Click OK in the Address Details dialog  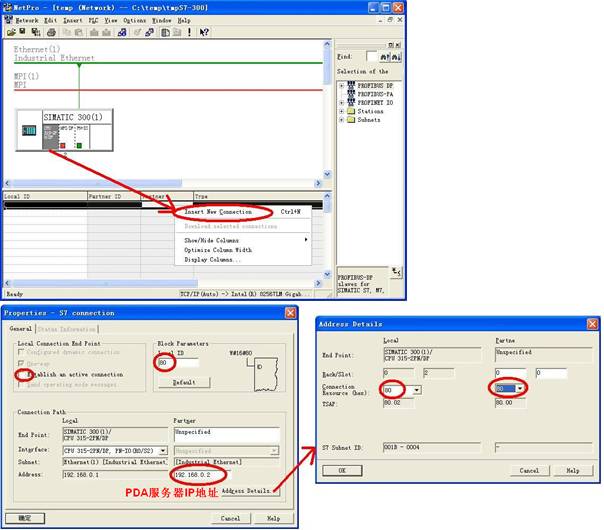(342, 471)
